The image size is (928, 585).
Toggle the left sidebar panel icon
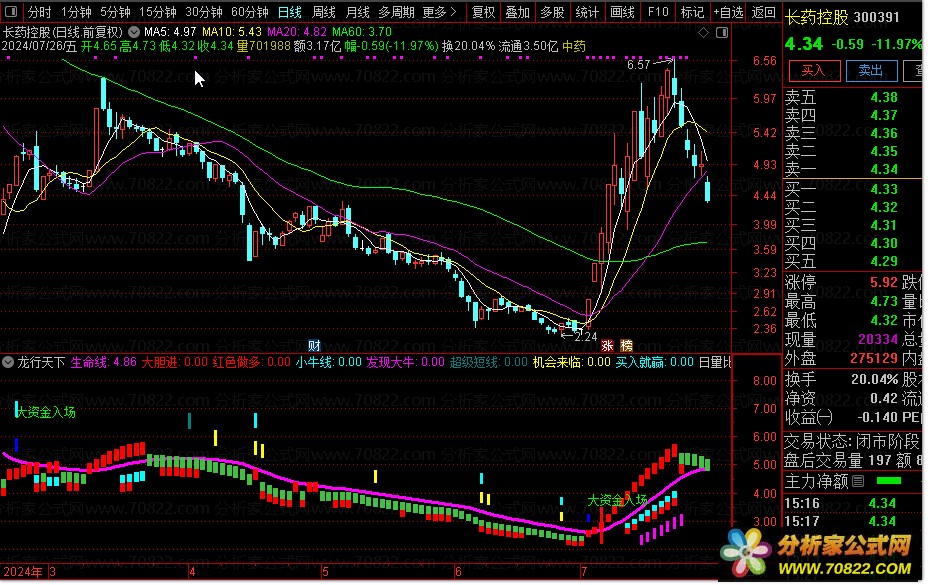click(x=11, y=12)
